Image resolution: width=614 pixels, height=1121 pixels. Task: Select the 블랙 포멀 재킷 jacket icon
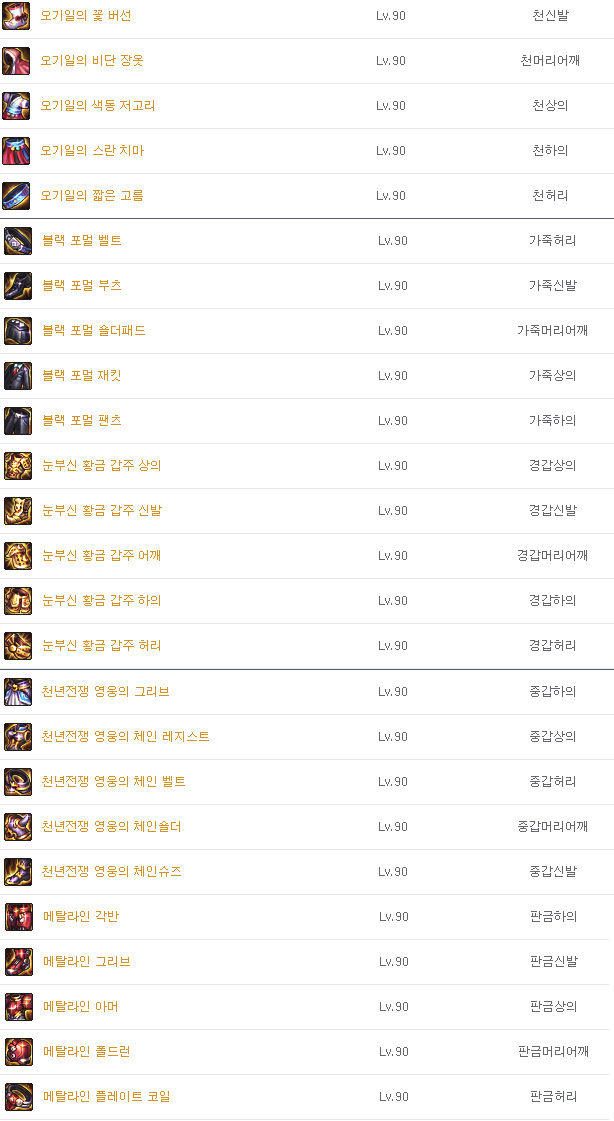18,376
